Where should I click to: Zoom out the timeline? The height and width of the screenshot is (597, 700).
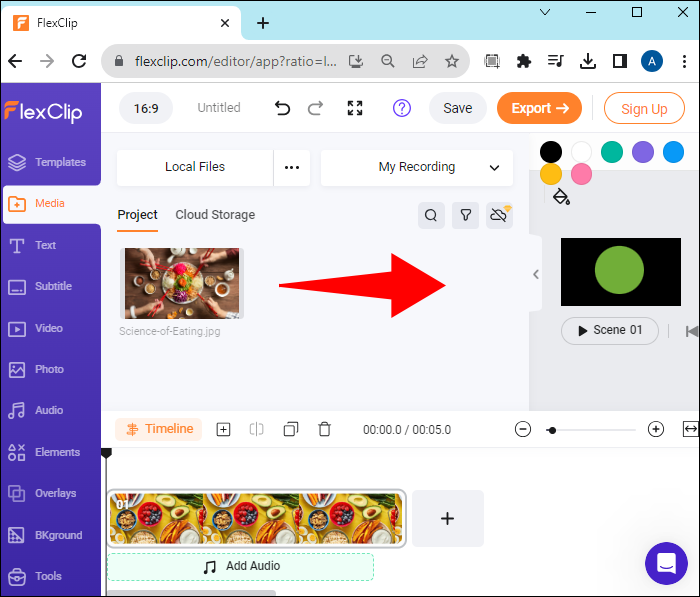(x=523, y=430)
